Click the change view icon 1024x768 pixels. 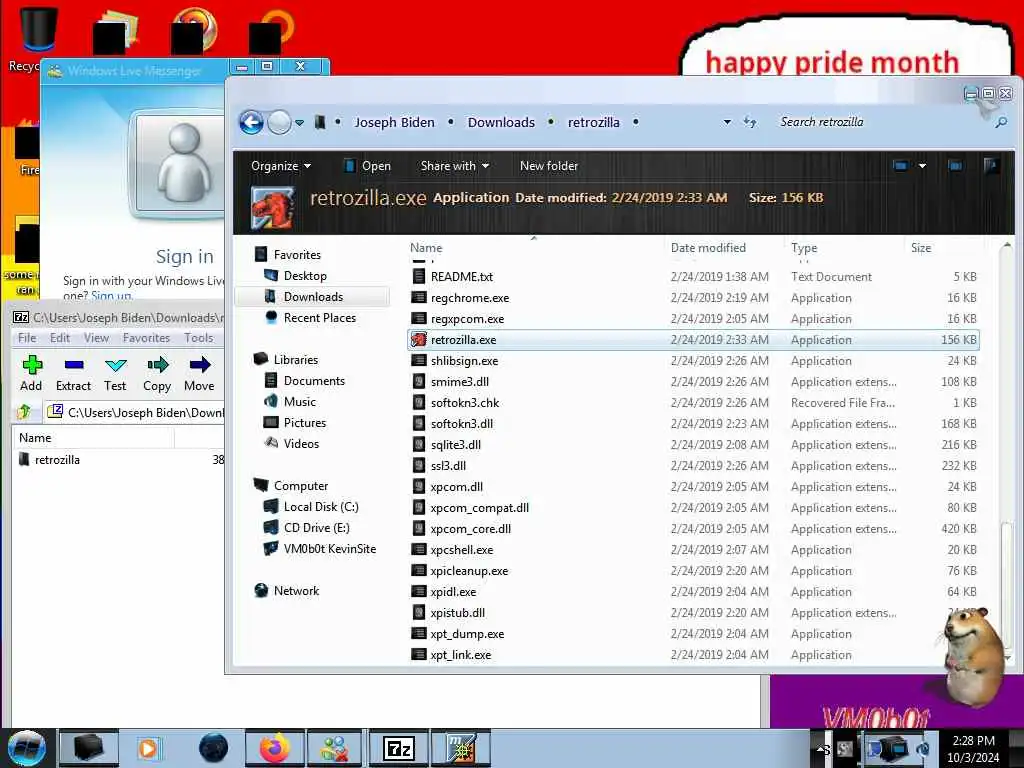[901, 166]
